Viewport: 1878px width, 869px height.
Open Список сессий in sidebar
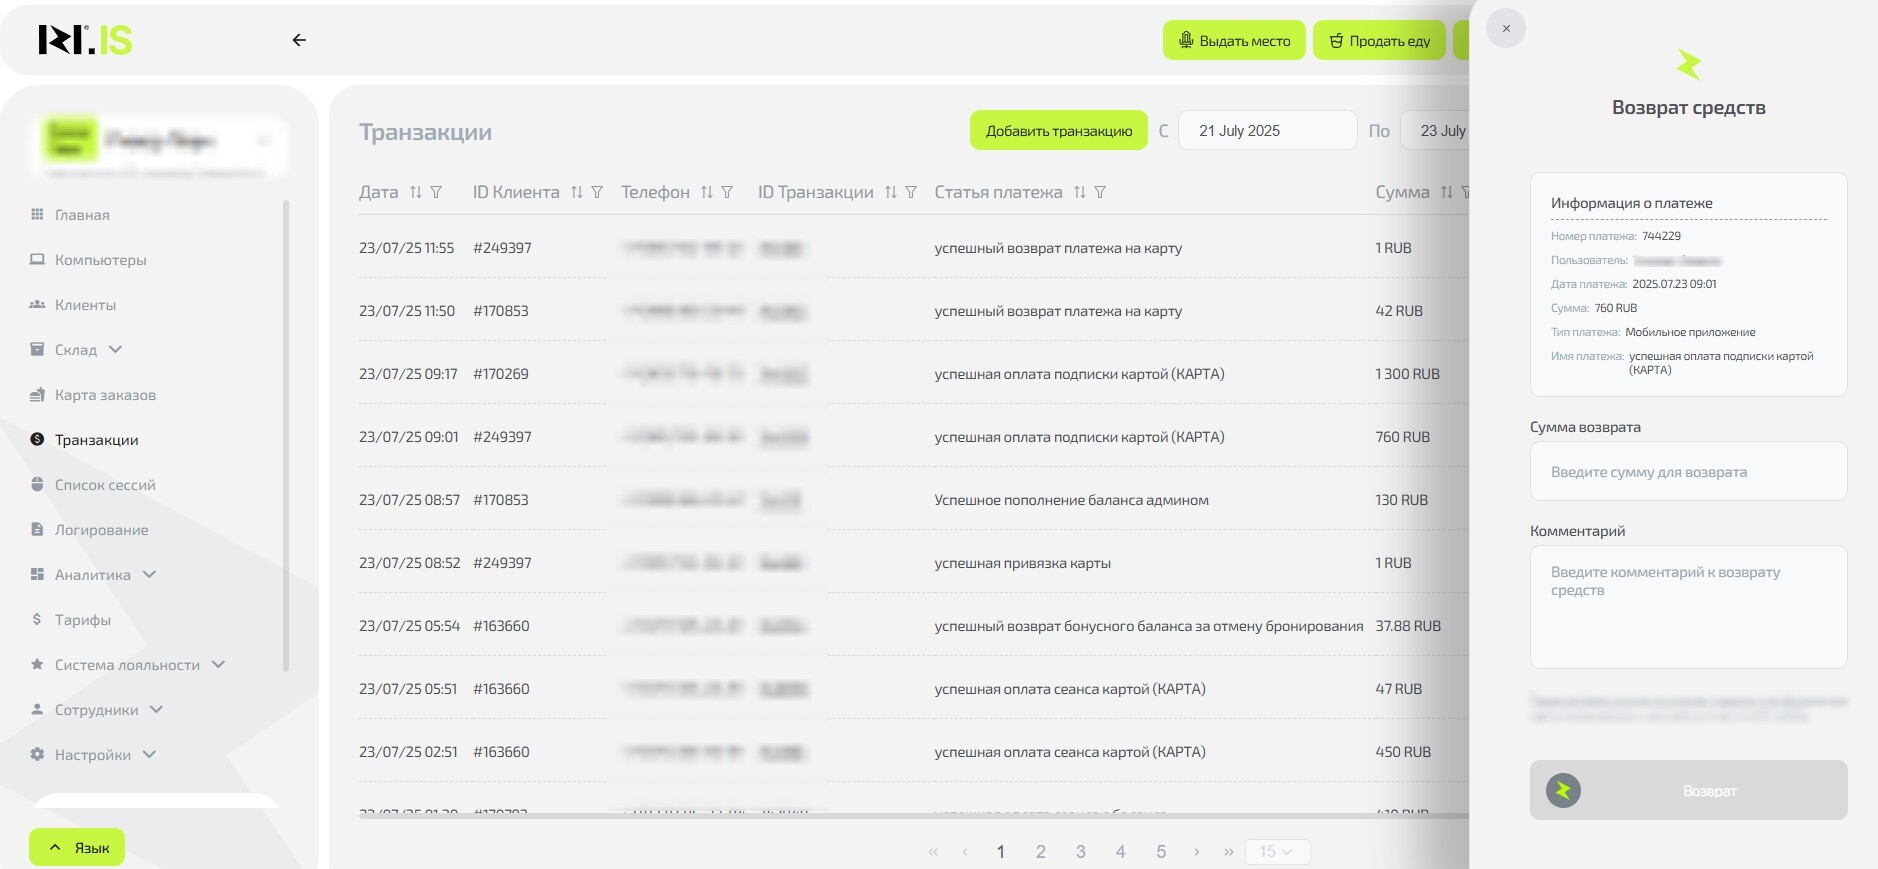coord(105,485)
